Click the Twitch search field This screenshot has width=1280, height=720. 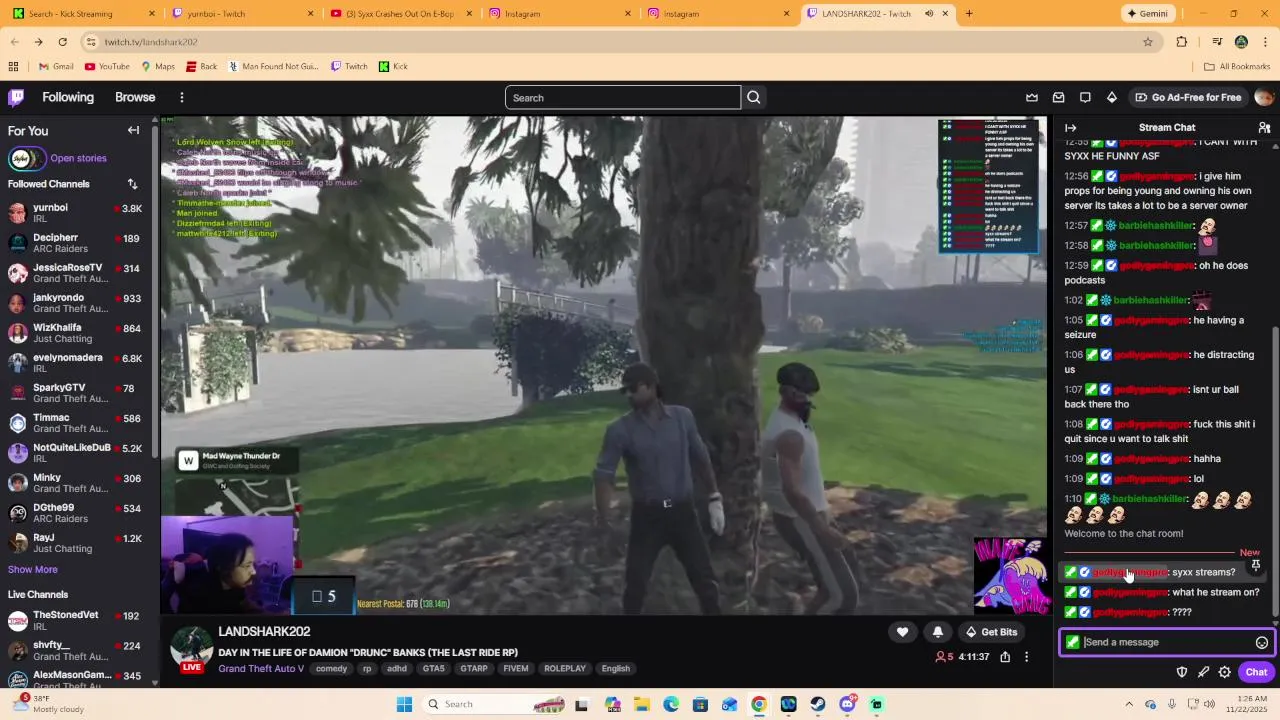click(x=623, y=97)
